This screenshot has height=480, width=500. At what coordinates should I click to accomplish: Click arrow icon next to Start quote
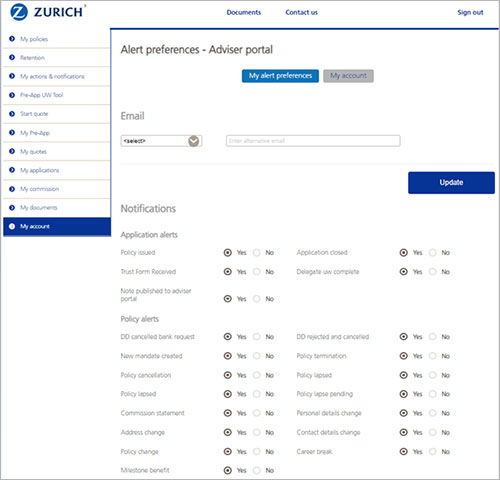[12, 114]
